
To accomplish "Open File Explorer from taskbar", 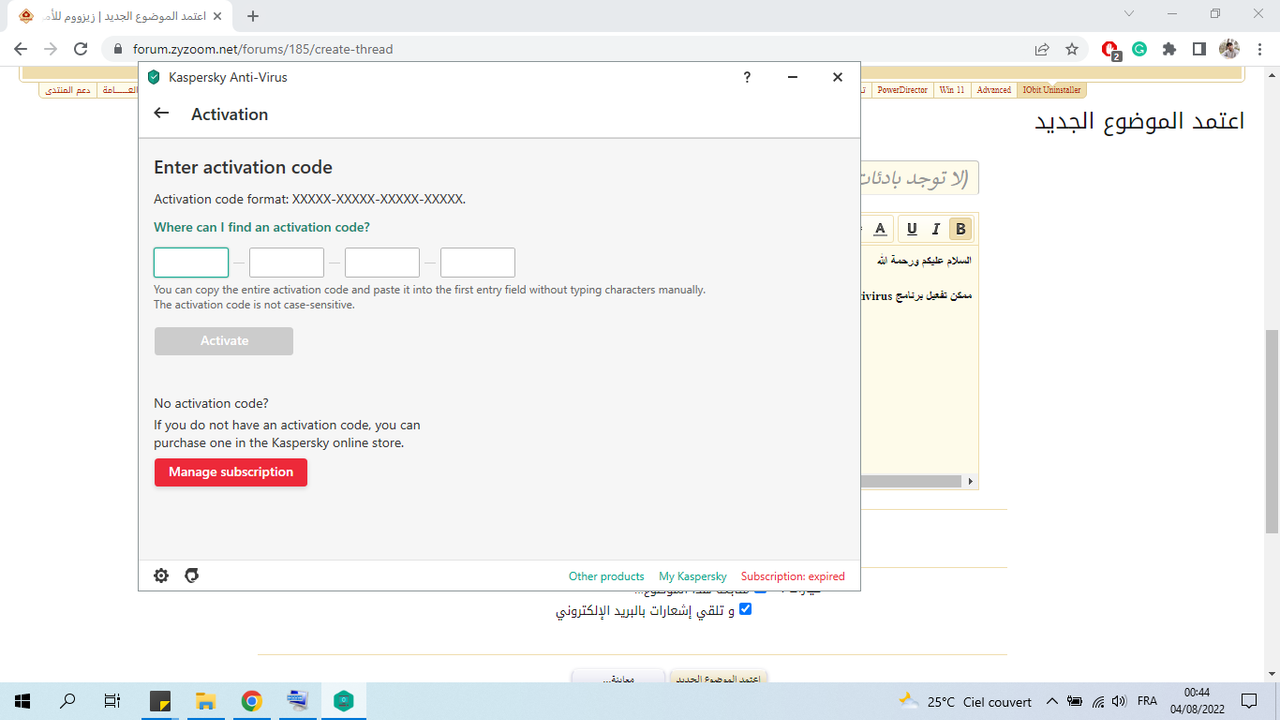I will tap(206, 701).
